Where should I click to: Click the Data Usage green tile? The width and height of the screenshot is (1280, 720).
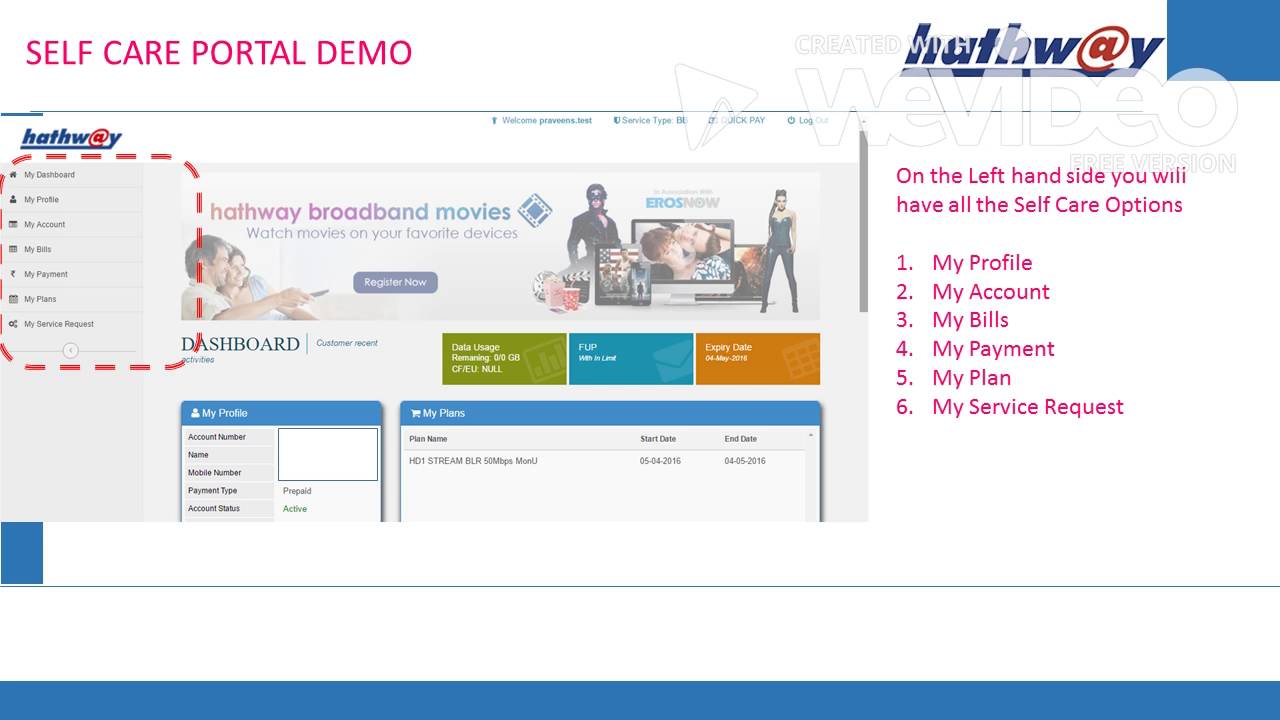504,358
